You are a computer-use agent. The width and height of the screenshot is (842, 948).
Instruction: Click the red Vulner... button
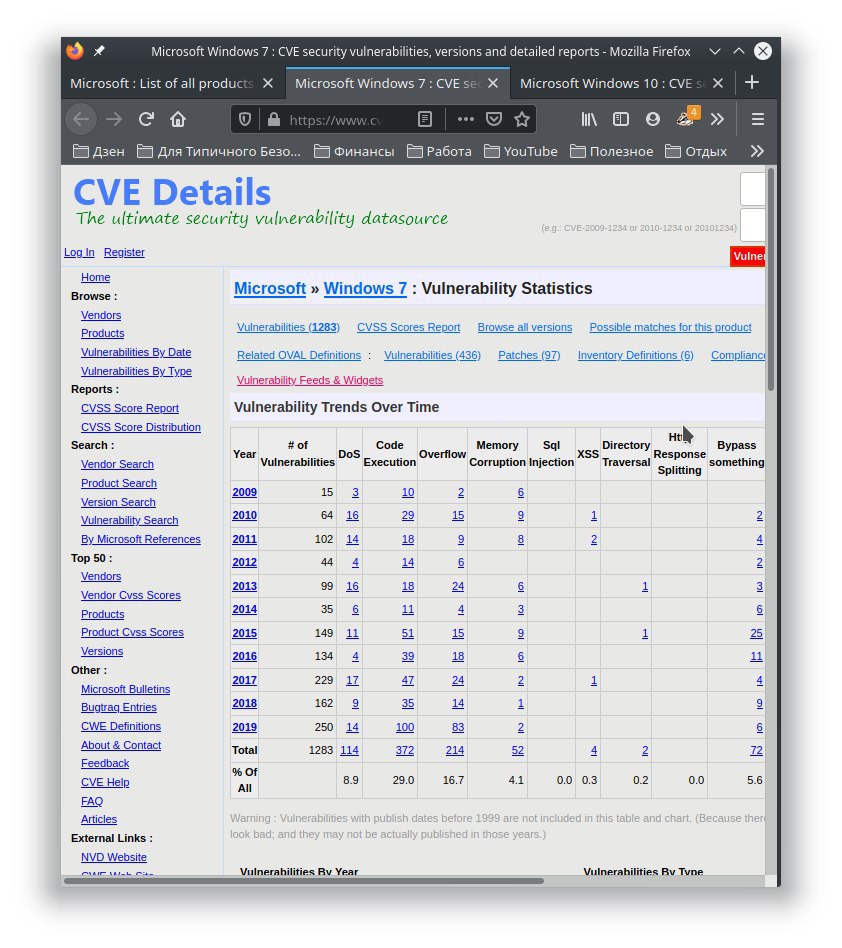(x=748, y=256)
